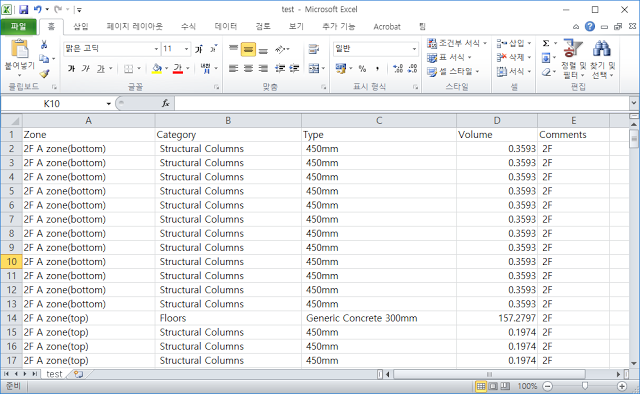The width and height of the screenshot is (640, 394).
Task: Click the Find and Select binoculars icon
Action: click(x=601, y=48)
